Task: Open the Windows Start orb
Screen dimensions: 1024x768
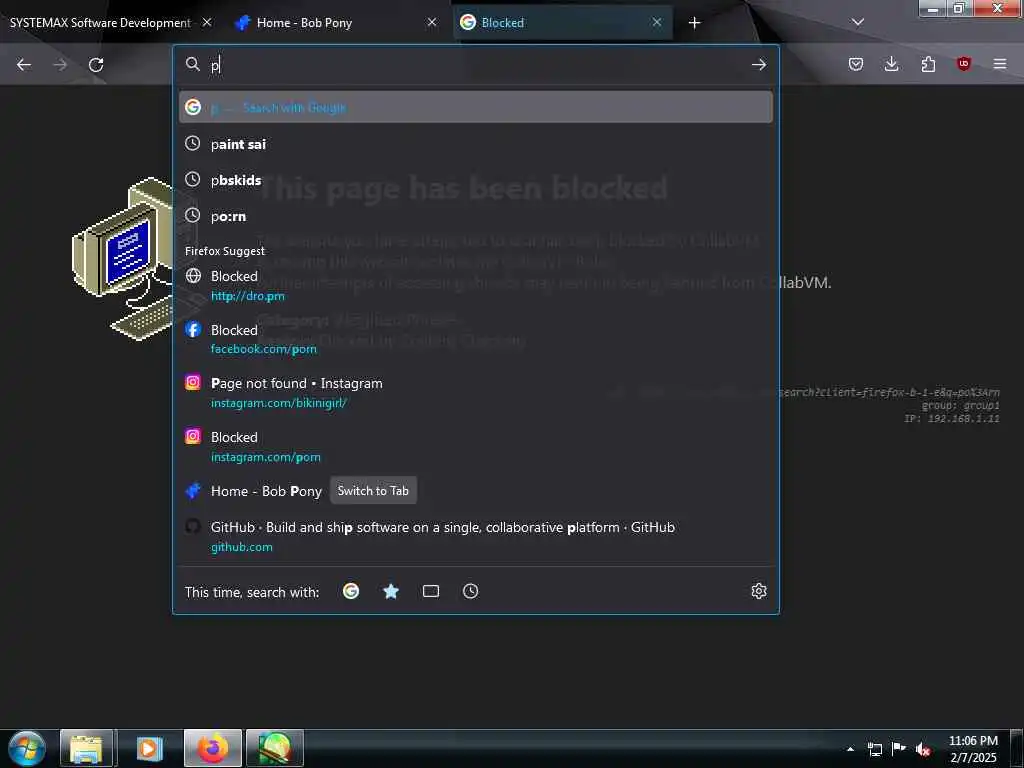Action: pos(27,748)
